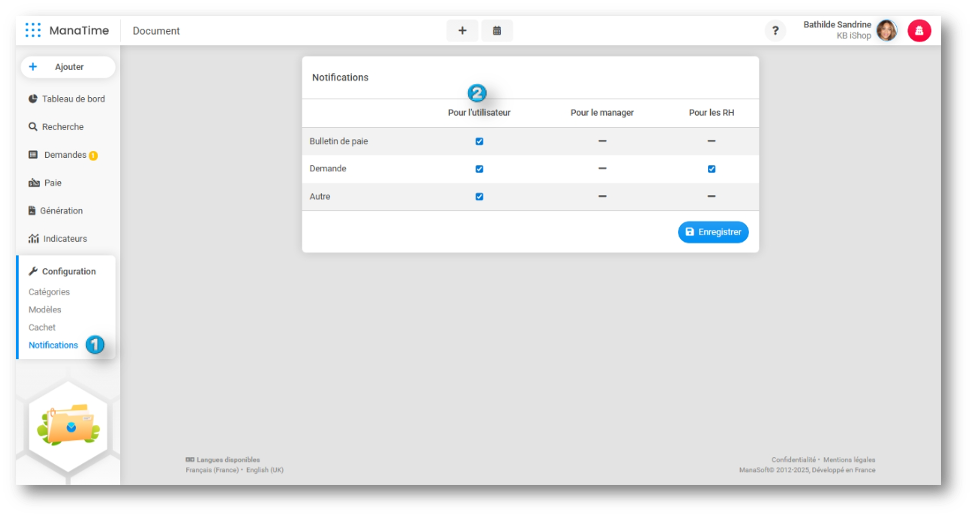Click the Tableau de bord pie chart icon

point(33,99)
